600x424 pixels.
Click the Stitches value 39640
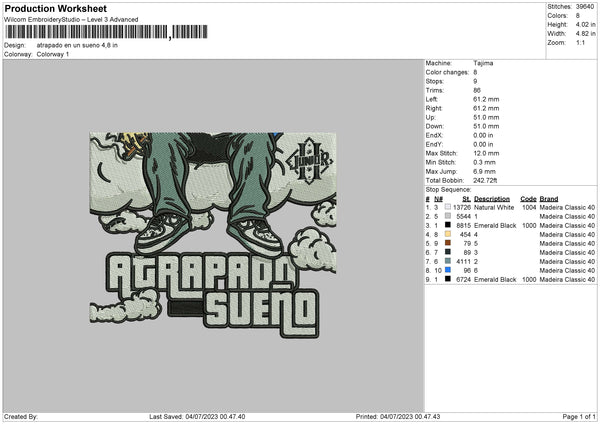click(x=585, y=7)
